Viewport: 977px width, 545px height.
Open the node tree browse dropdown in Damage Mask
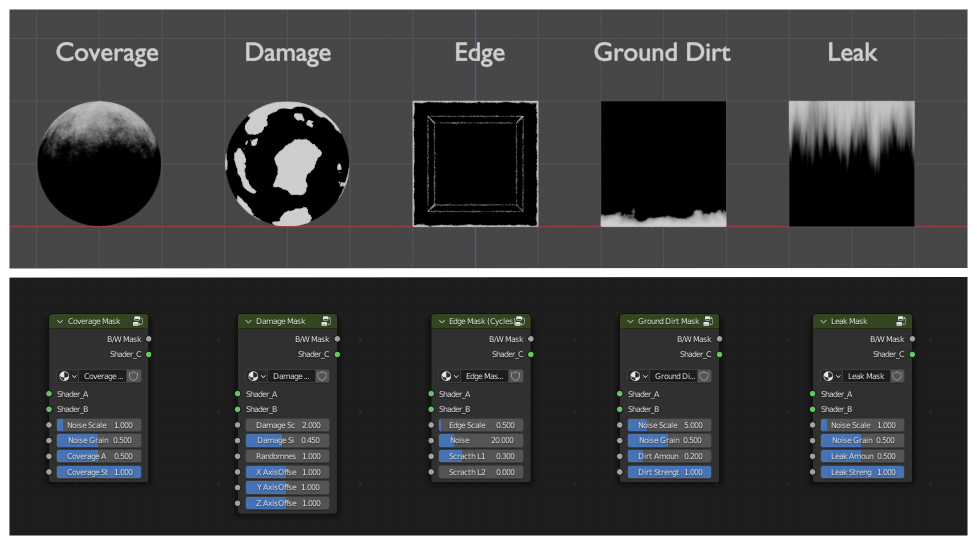pos(256,376)
